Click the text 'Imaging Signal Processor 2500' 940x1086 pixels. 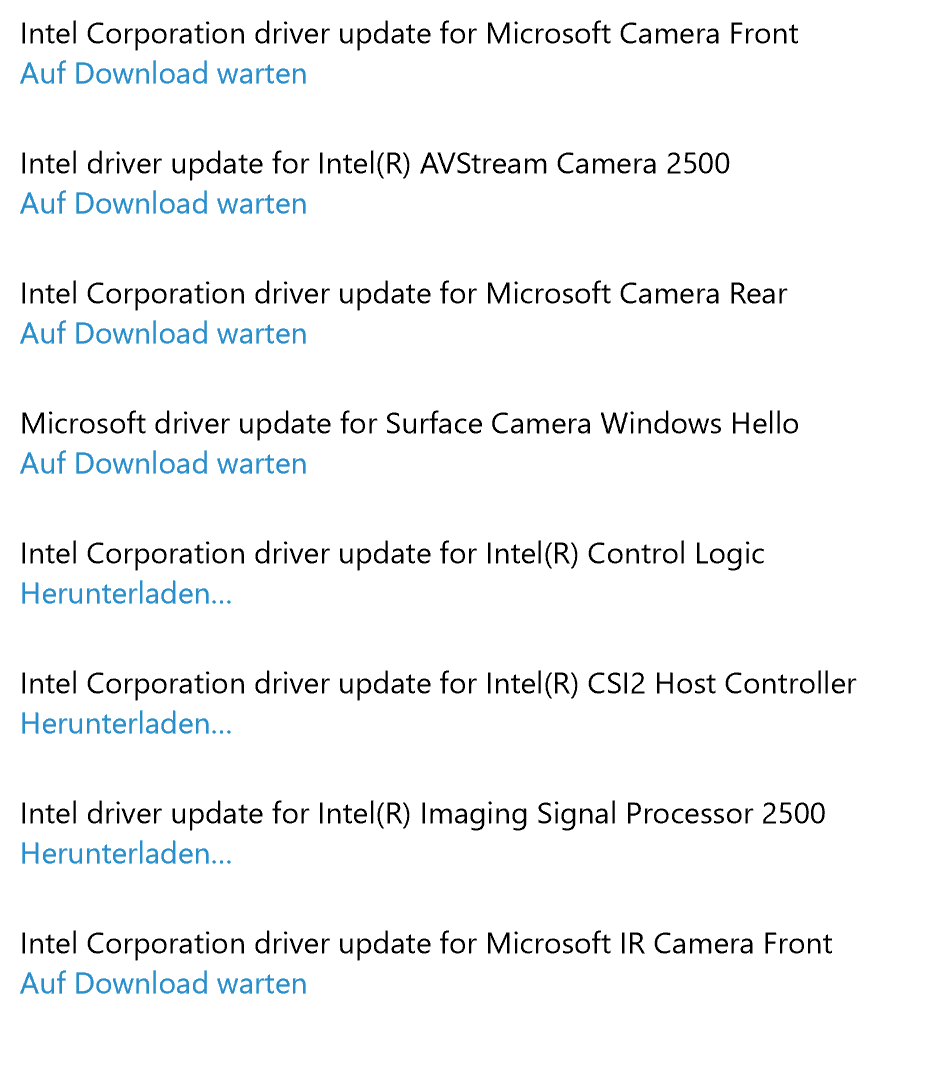coord(623,814)
